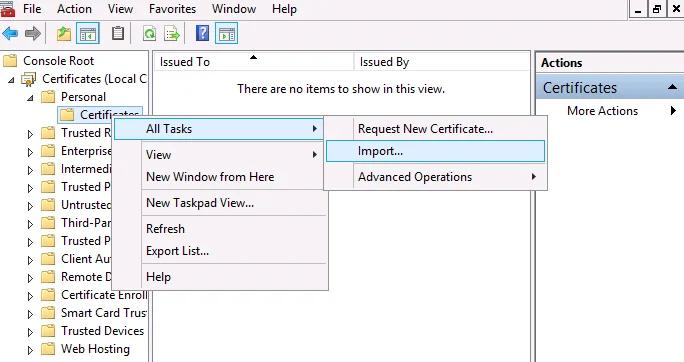
Task: Select Console Root in the tree
Action: [x=58, y=61]
